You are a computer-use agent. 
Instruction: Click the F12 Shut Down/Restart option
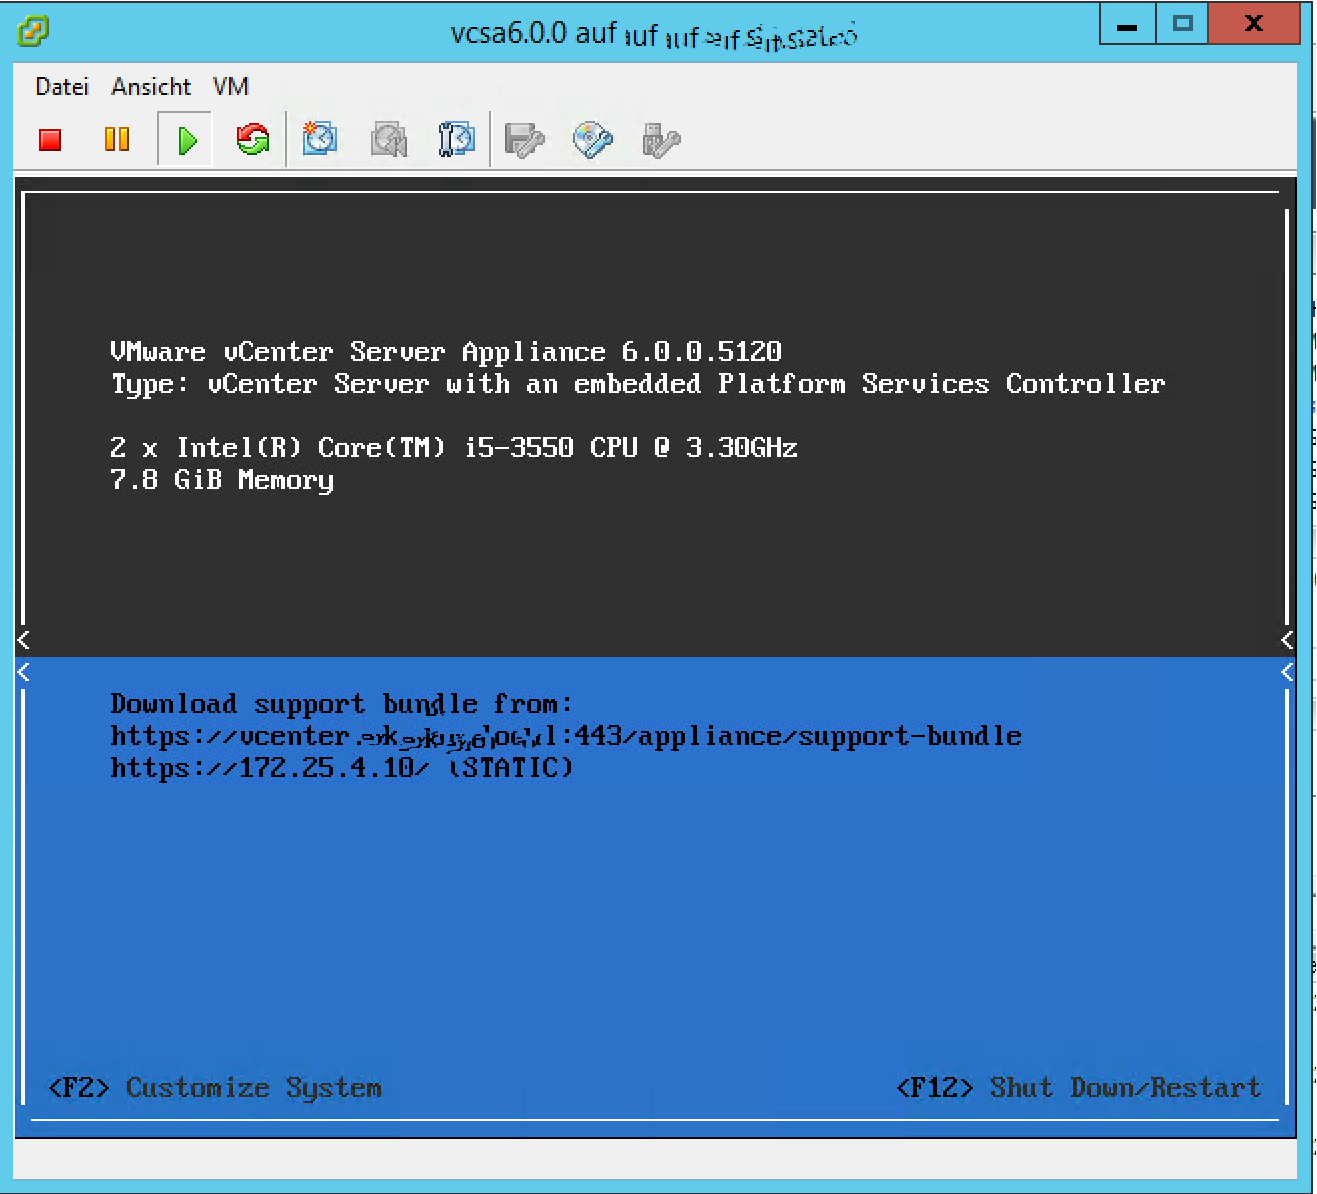(1078, 1088)
